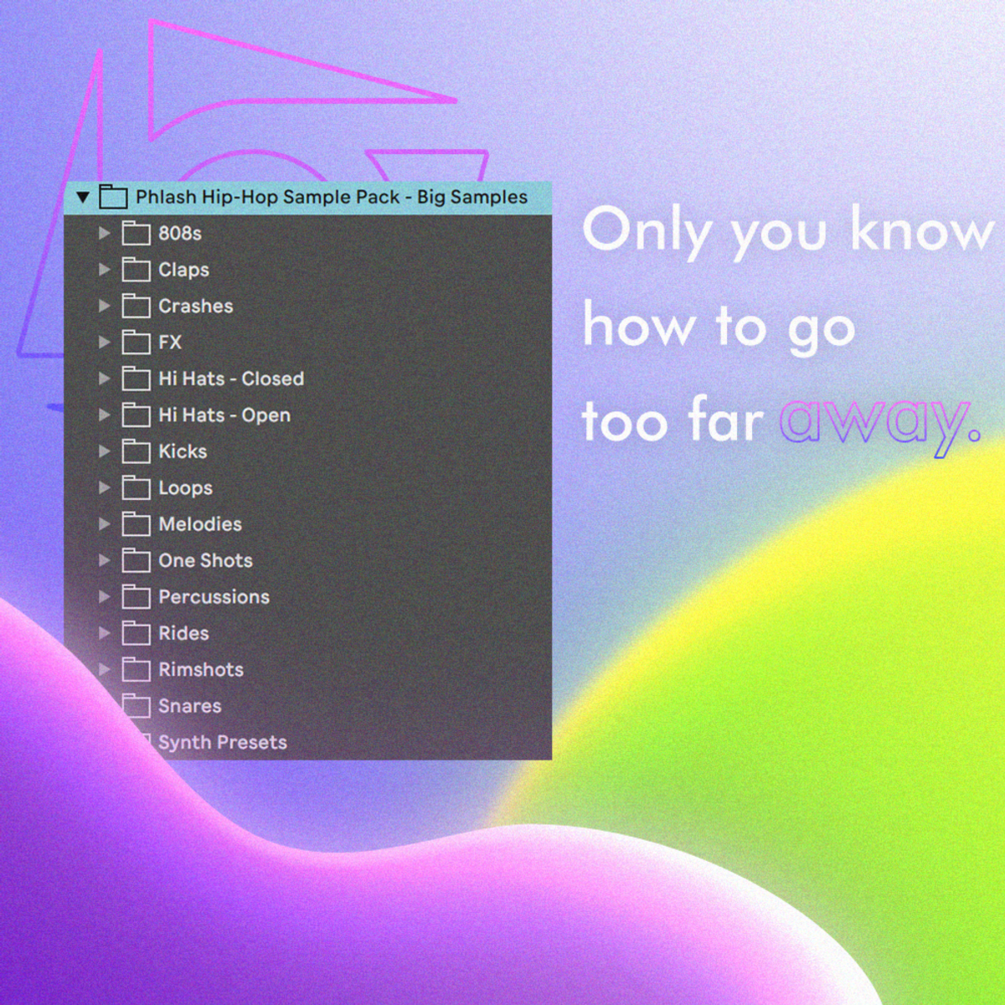Click the Hi Hats - Open folder icon
Image resolution: width=1005 pixels, height=1005 pixels.
tap(136, 415)
